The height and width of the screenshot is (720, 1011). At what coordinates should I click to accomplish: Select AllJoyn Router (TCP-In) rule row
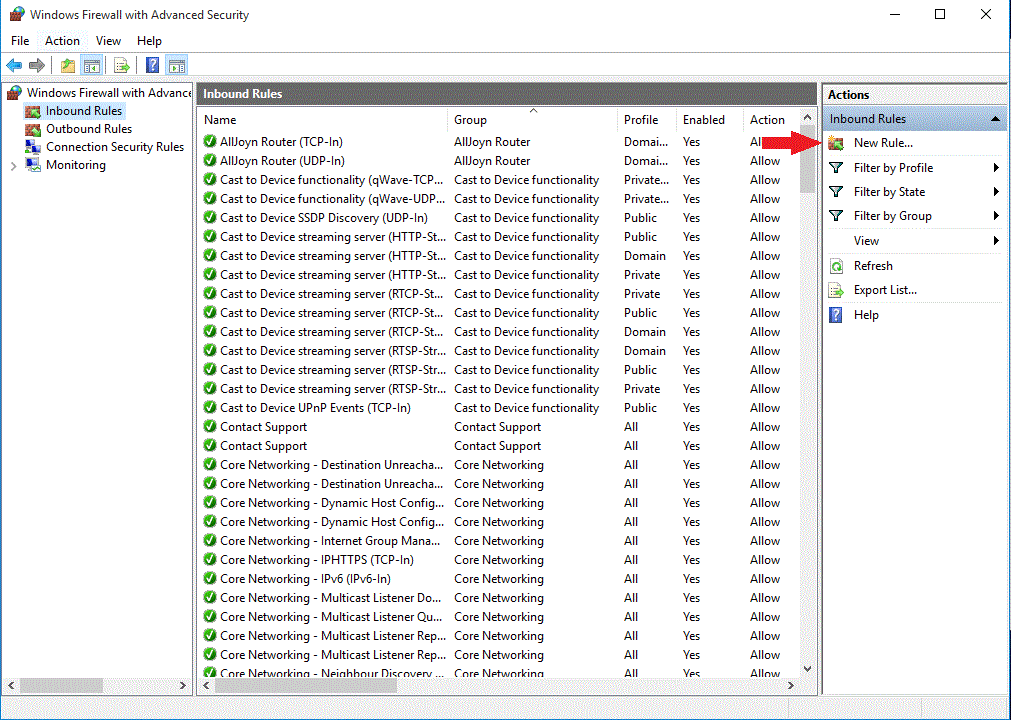pyautogui.click(x=277, y=142)
